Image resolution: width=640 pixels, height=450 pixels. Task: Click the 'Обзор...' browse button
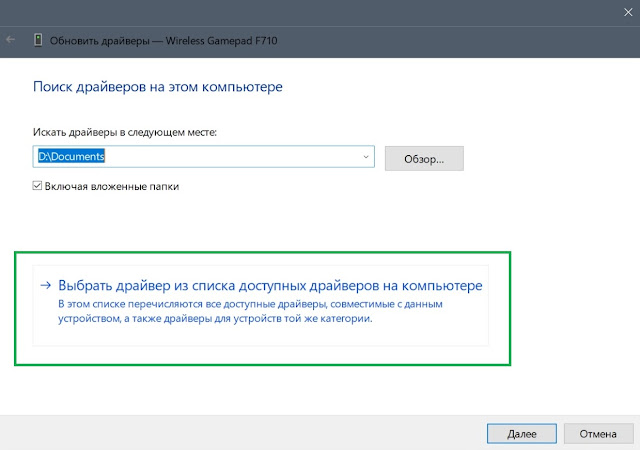[x=424, y=158]
